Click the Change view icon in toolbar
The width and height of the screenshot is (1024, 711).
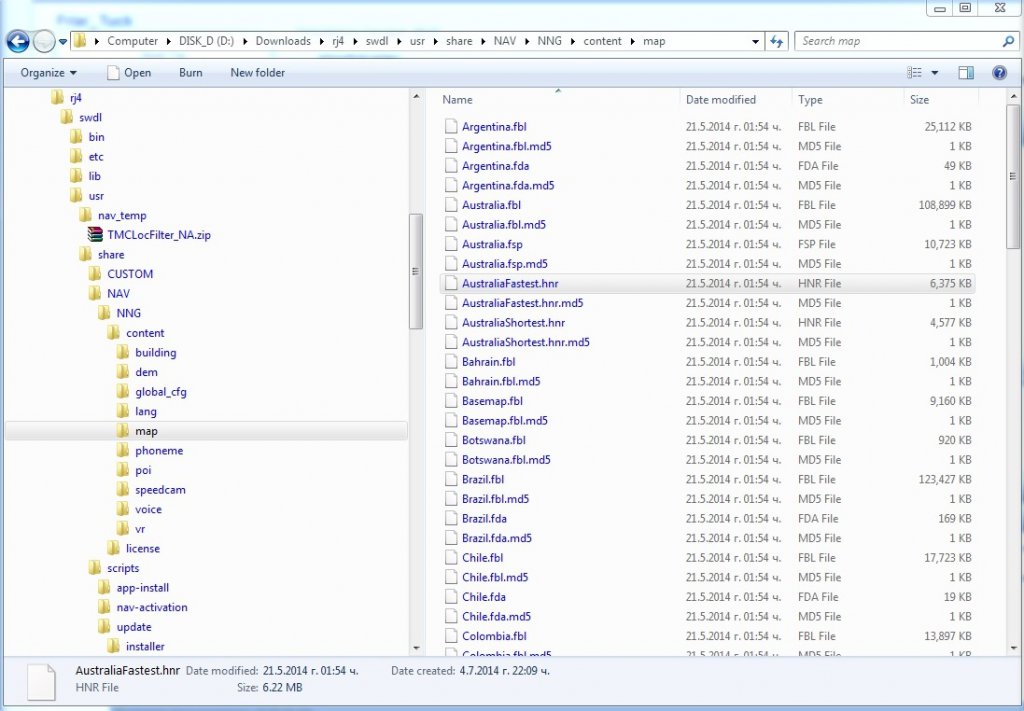tap(914, 73)
